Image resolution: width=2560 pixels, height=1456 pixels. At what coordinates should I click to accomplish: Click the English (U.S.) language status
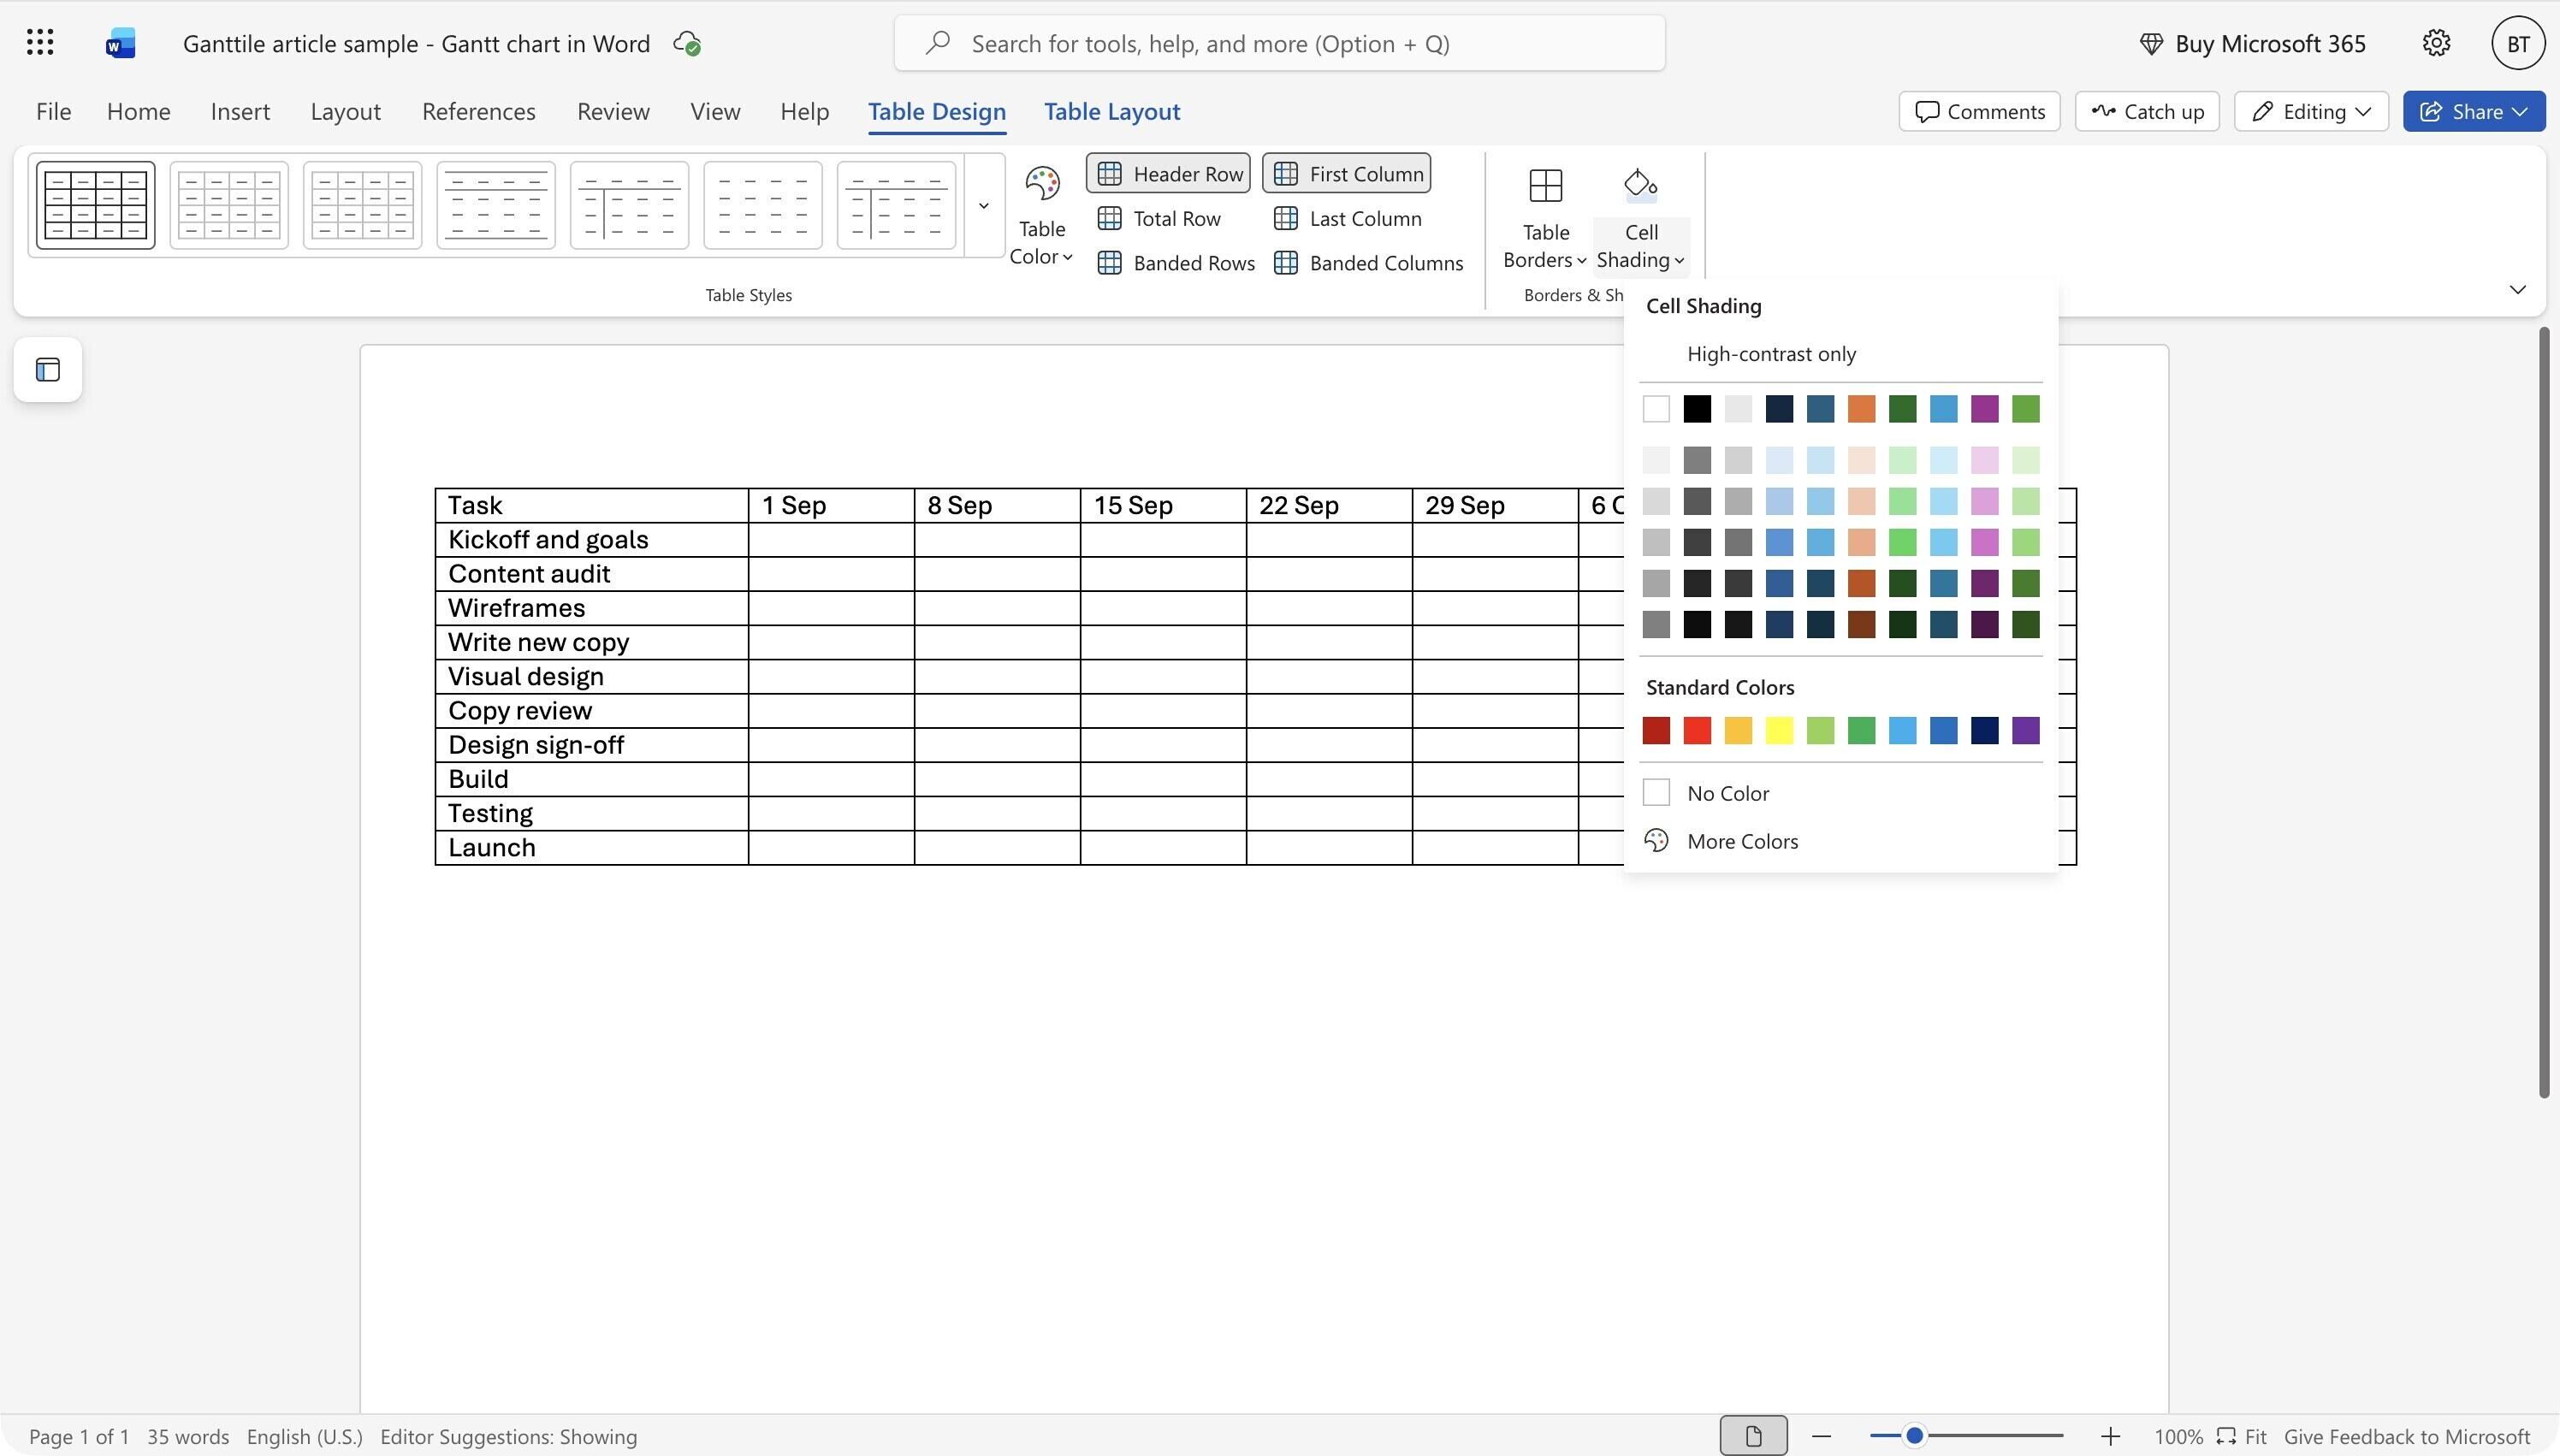[304, 1436]
